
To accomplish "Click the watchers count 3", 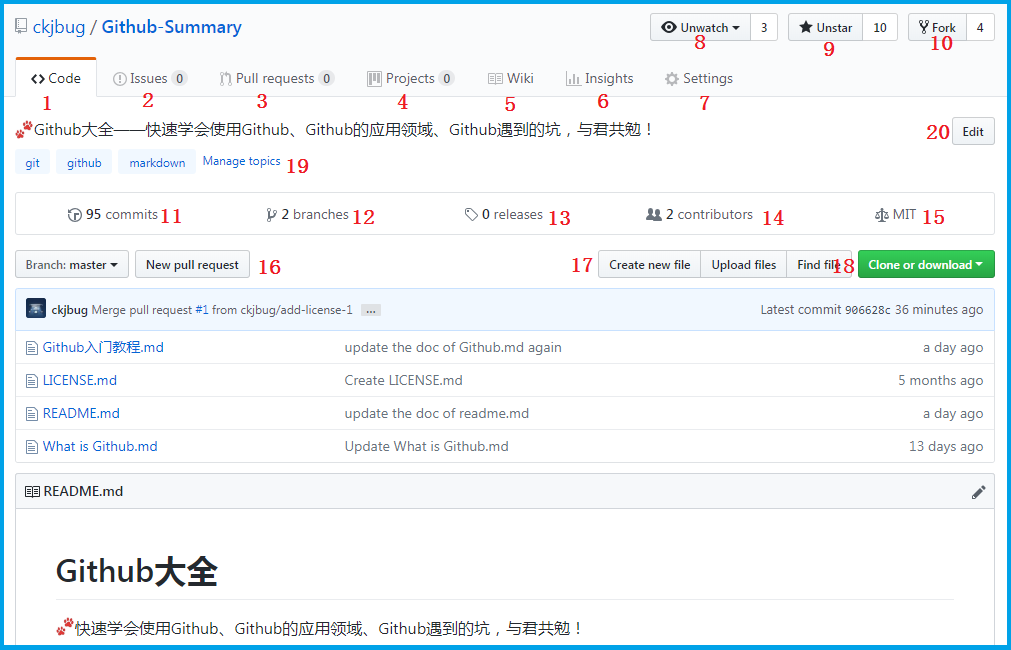I will [764, 28].
